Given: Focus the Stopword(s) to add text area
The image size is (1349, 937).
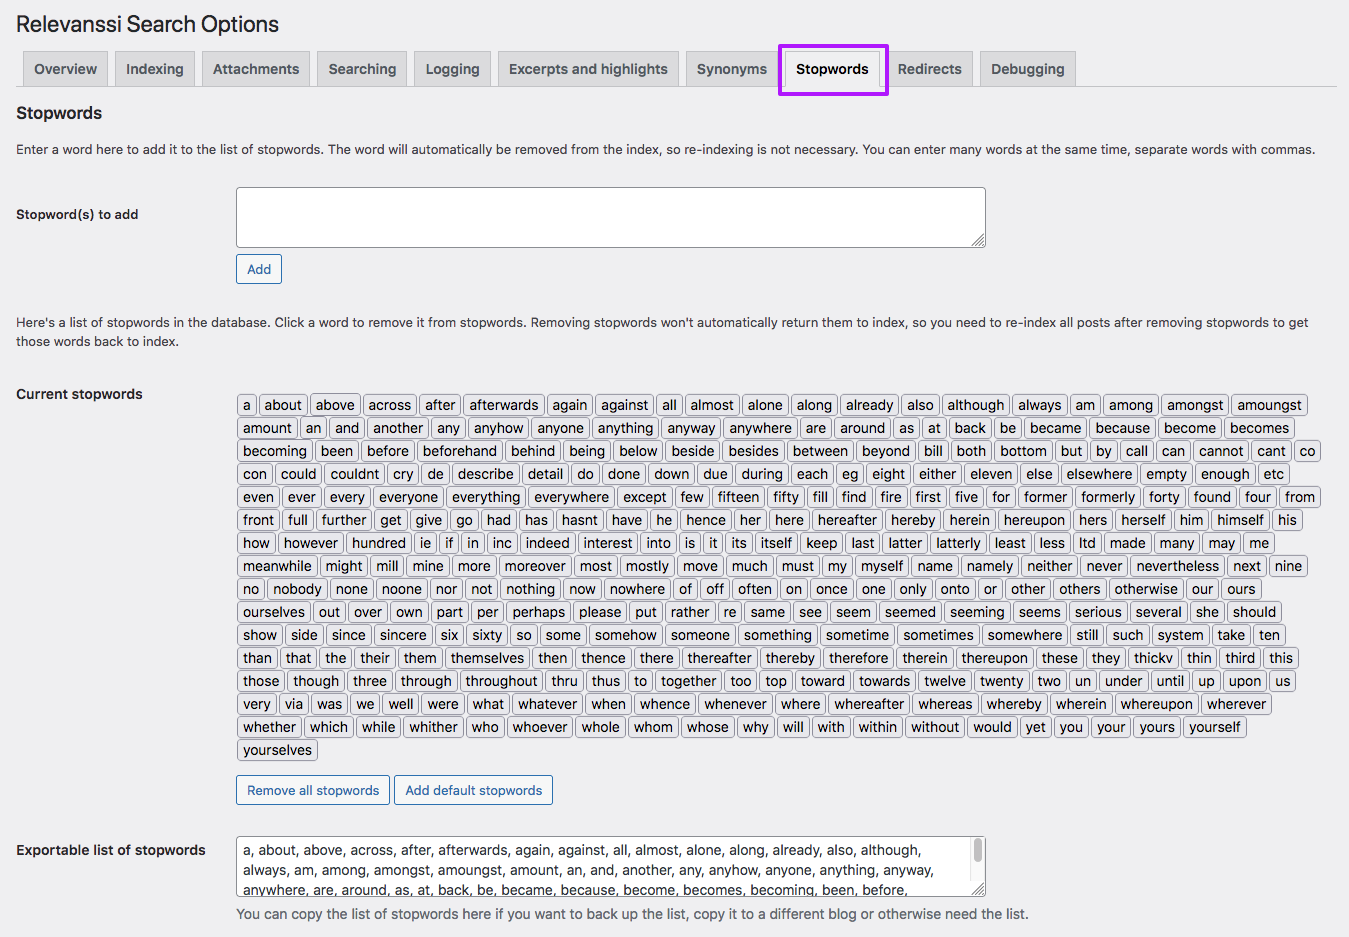Looking at the screenshot, I should 611,217.
